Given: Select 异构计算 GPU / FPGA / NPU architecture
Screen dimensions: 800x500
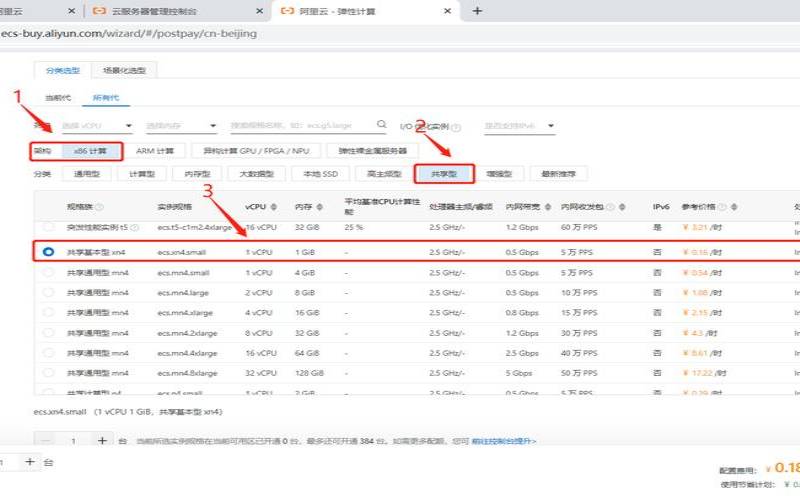Looking at the screenshot, I should pos(256,151).
